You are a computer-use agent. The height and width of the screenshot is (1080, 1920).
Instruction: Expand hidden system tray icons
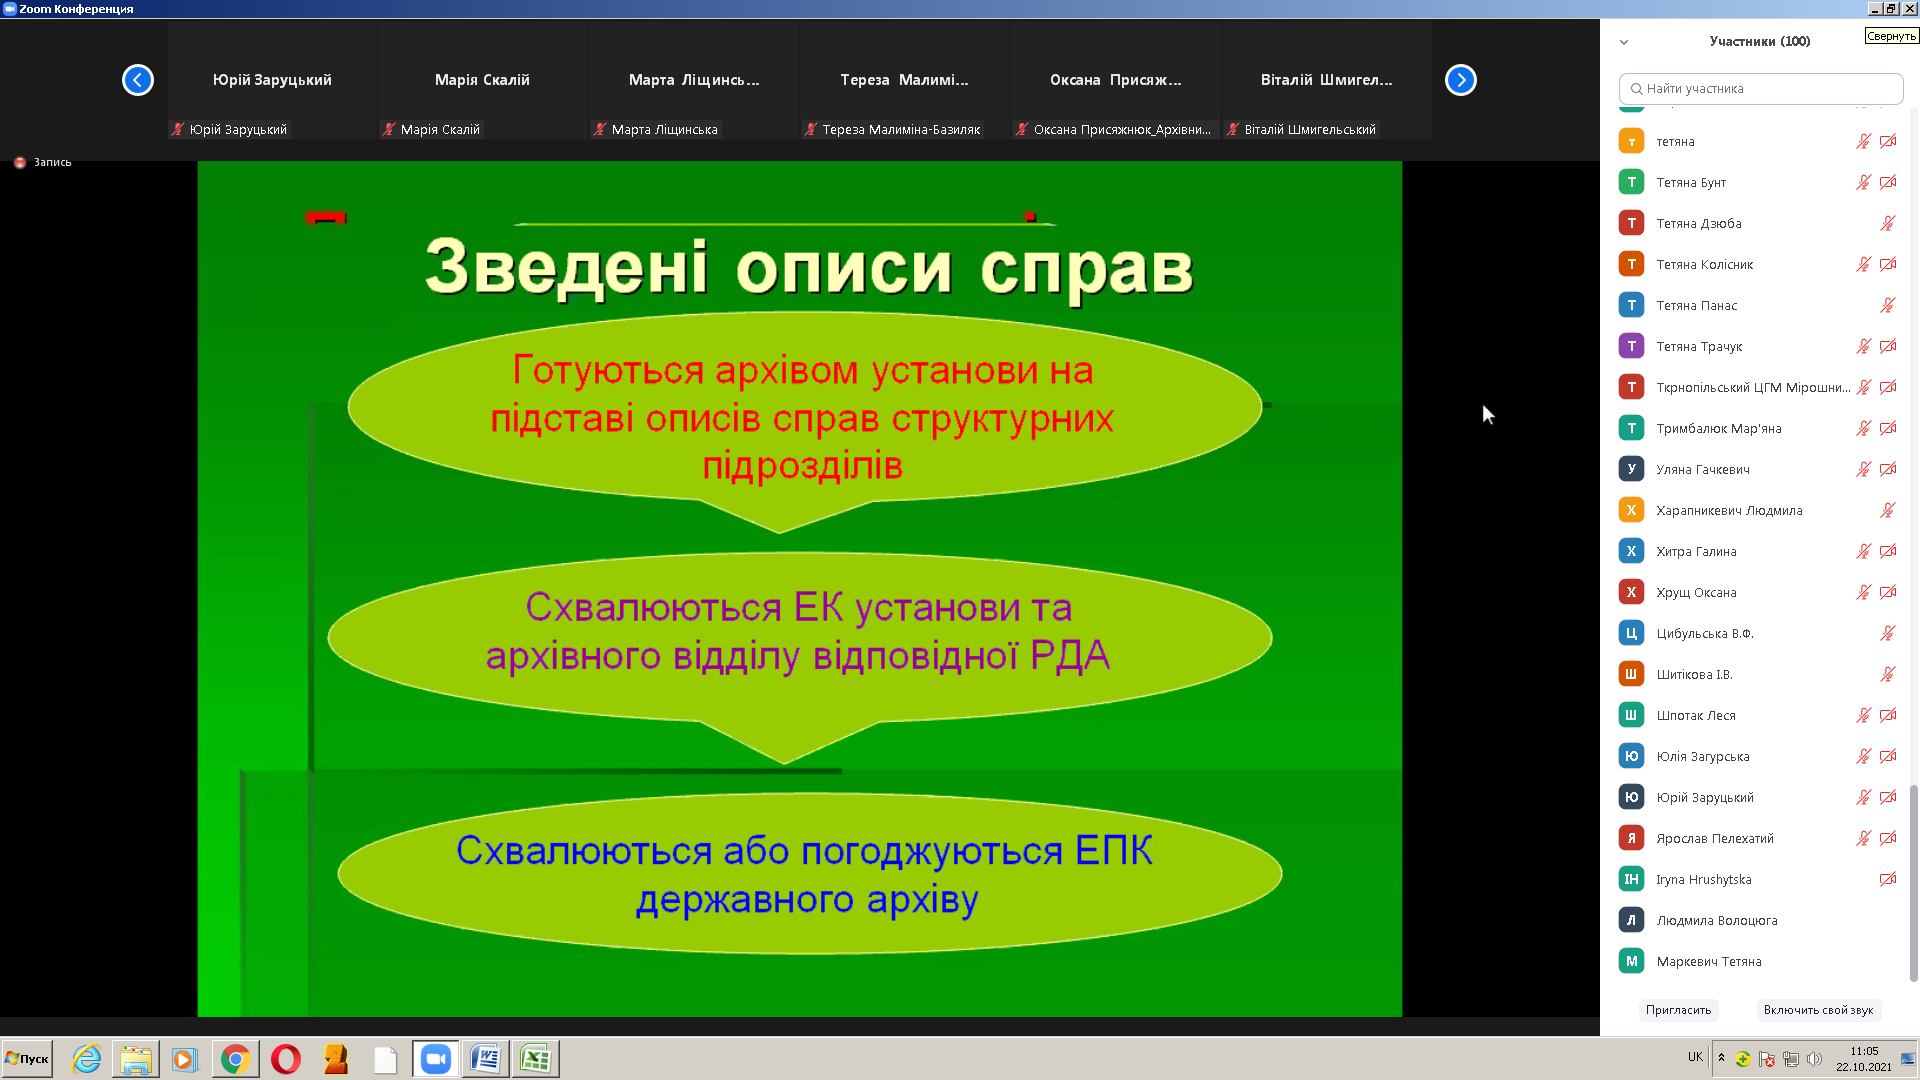1721,1057
